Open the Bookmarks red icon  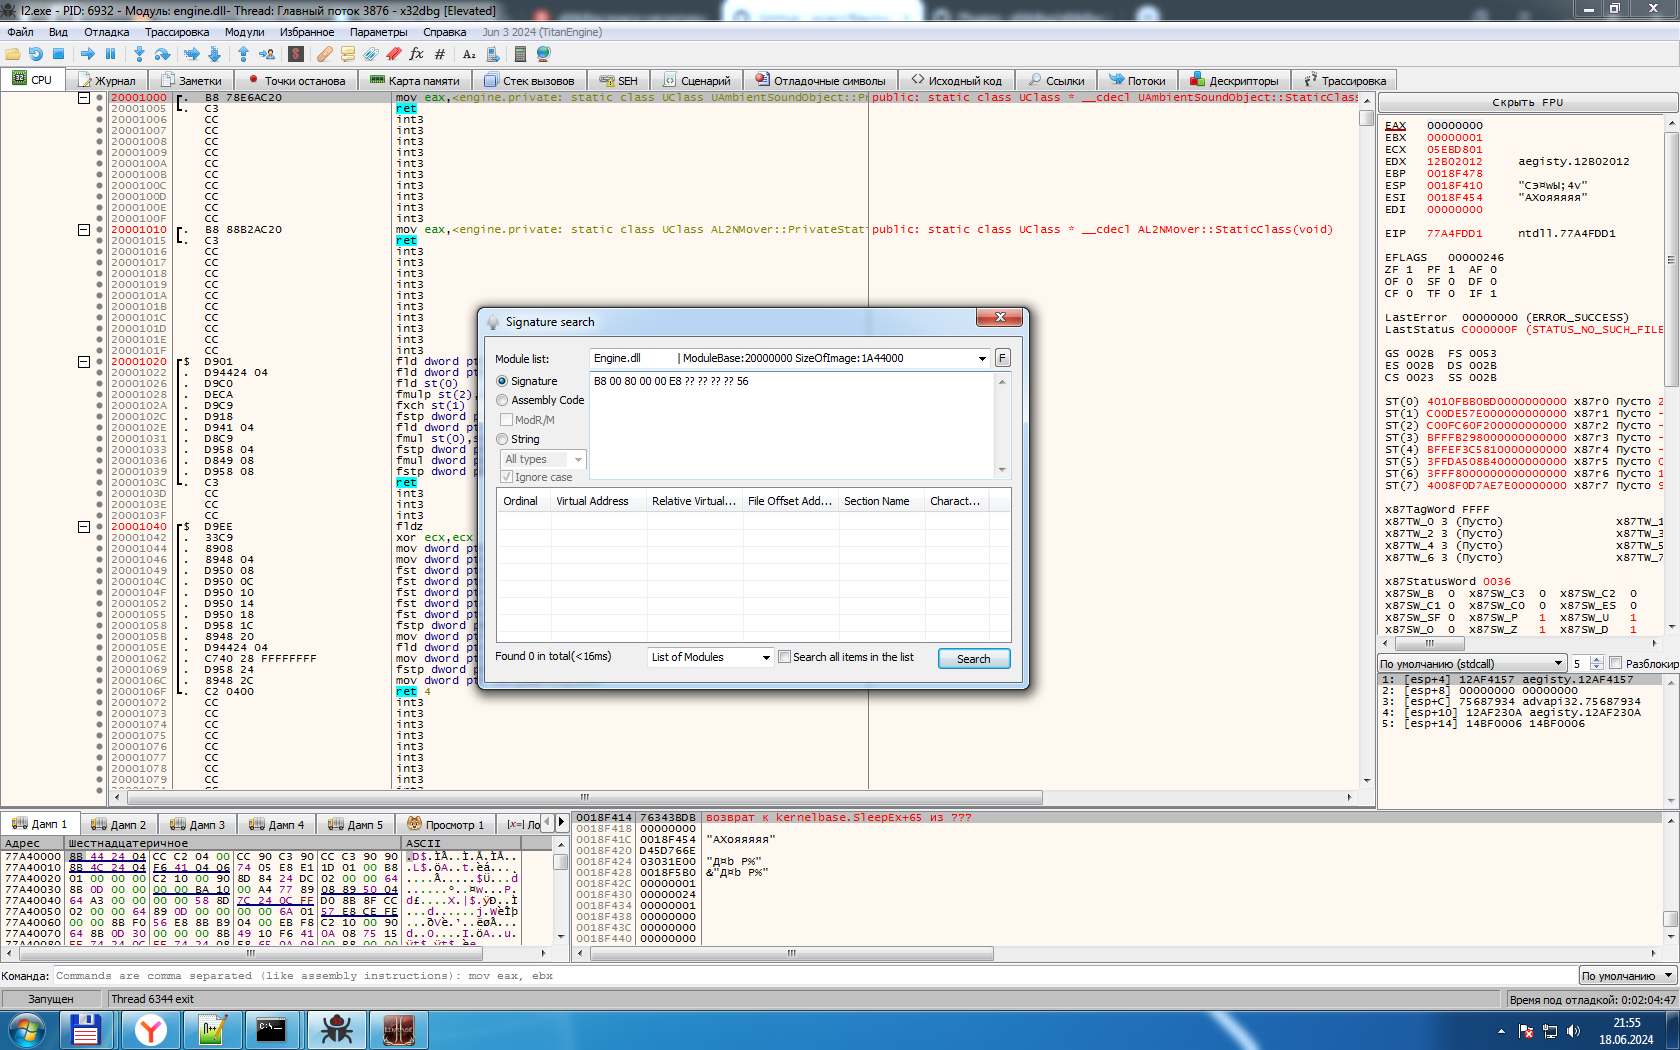pyautogui.click(x=394, y=54)
